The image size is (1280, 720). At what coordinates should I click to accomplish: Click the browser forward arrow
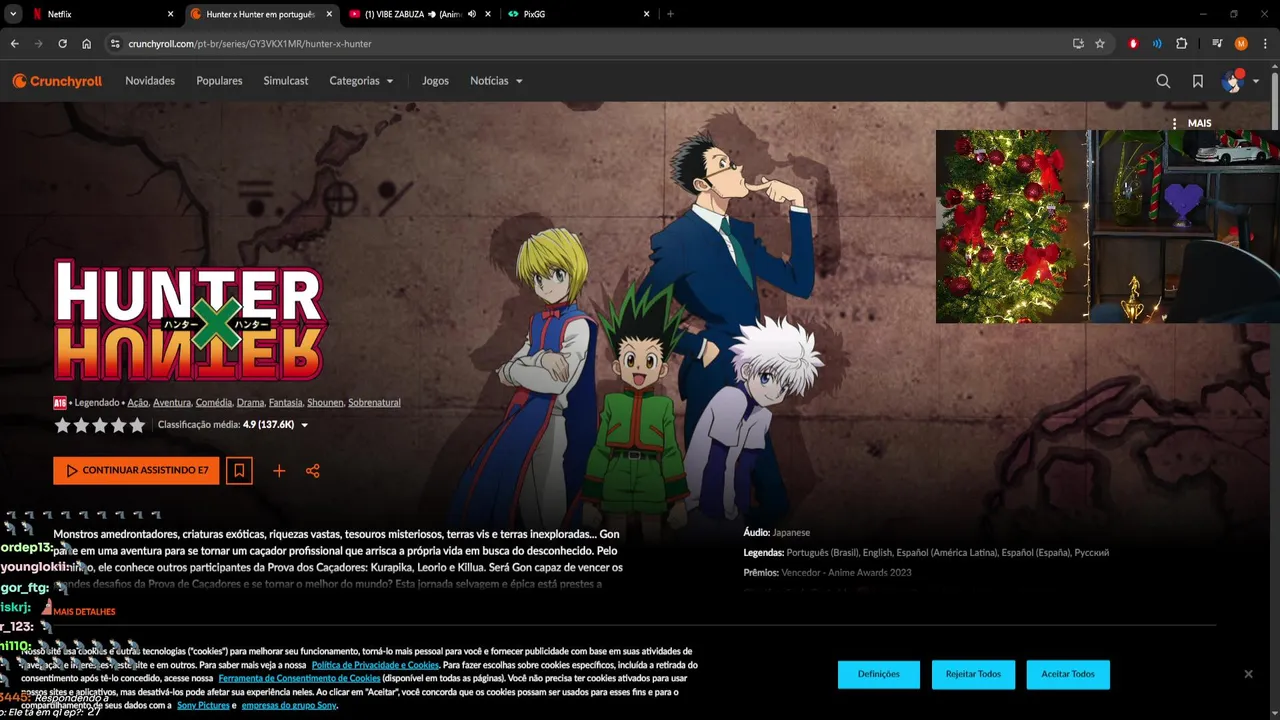(x=38, y=44)
